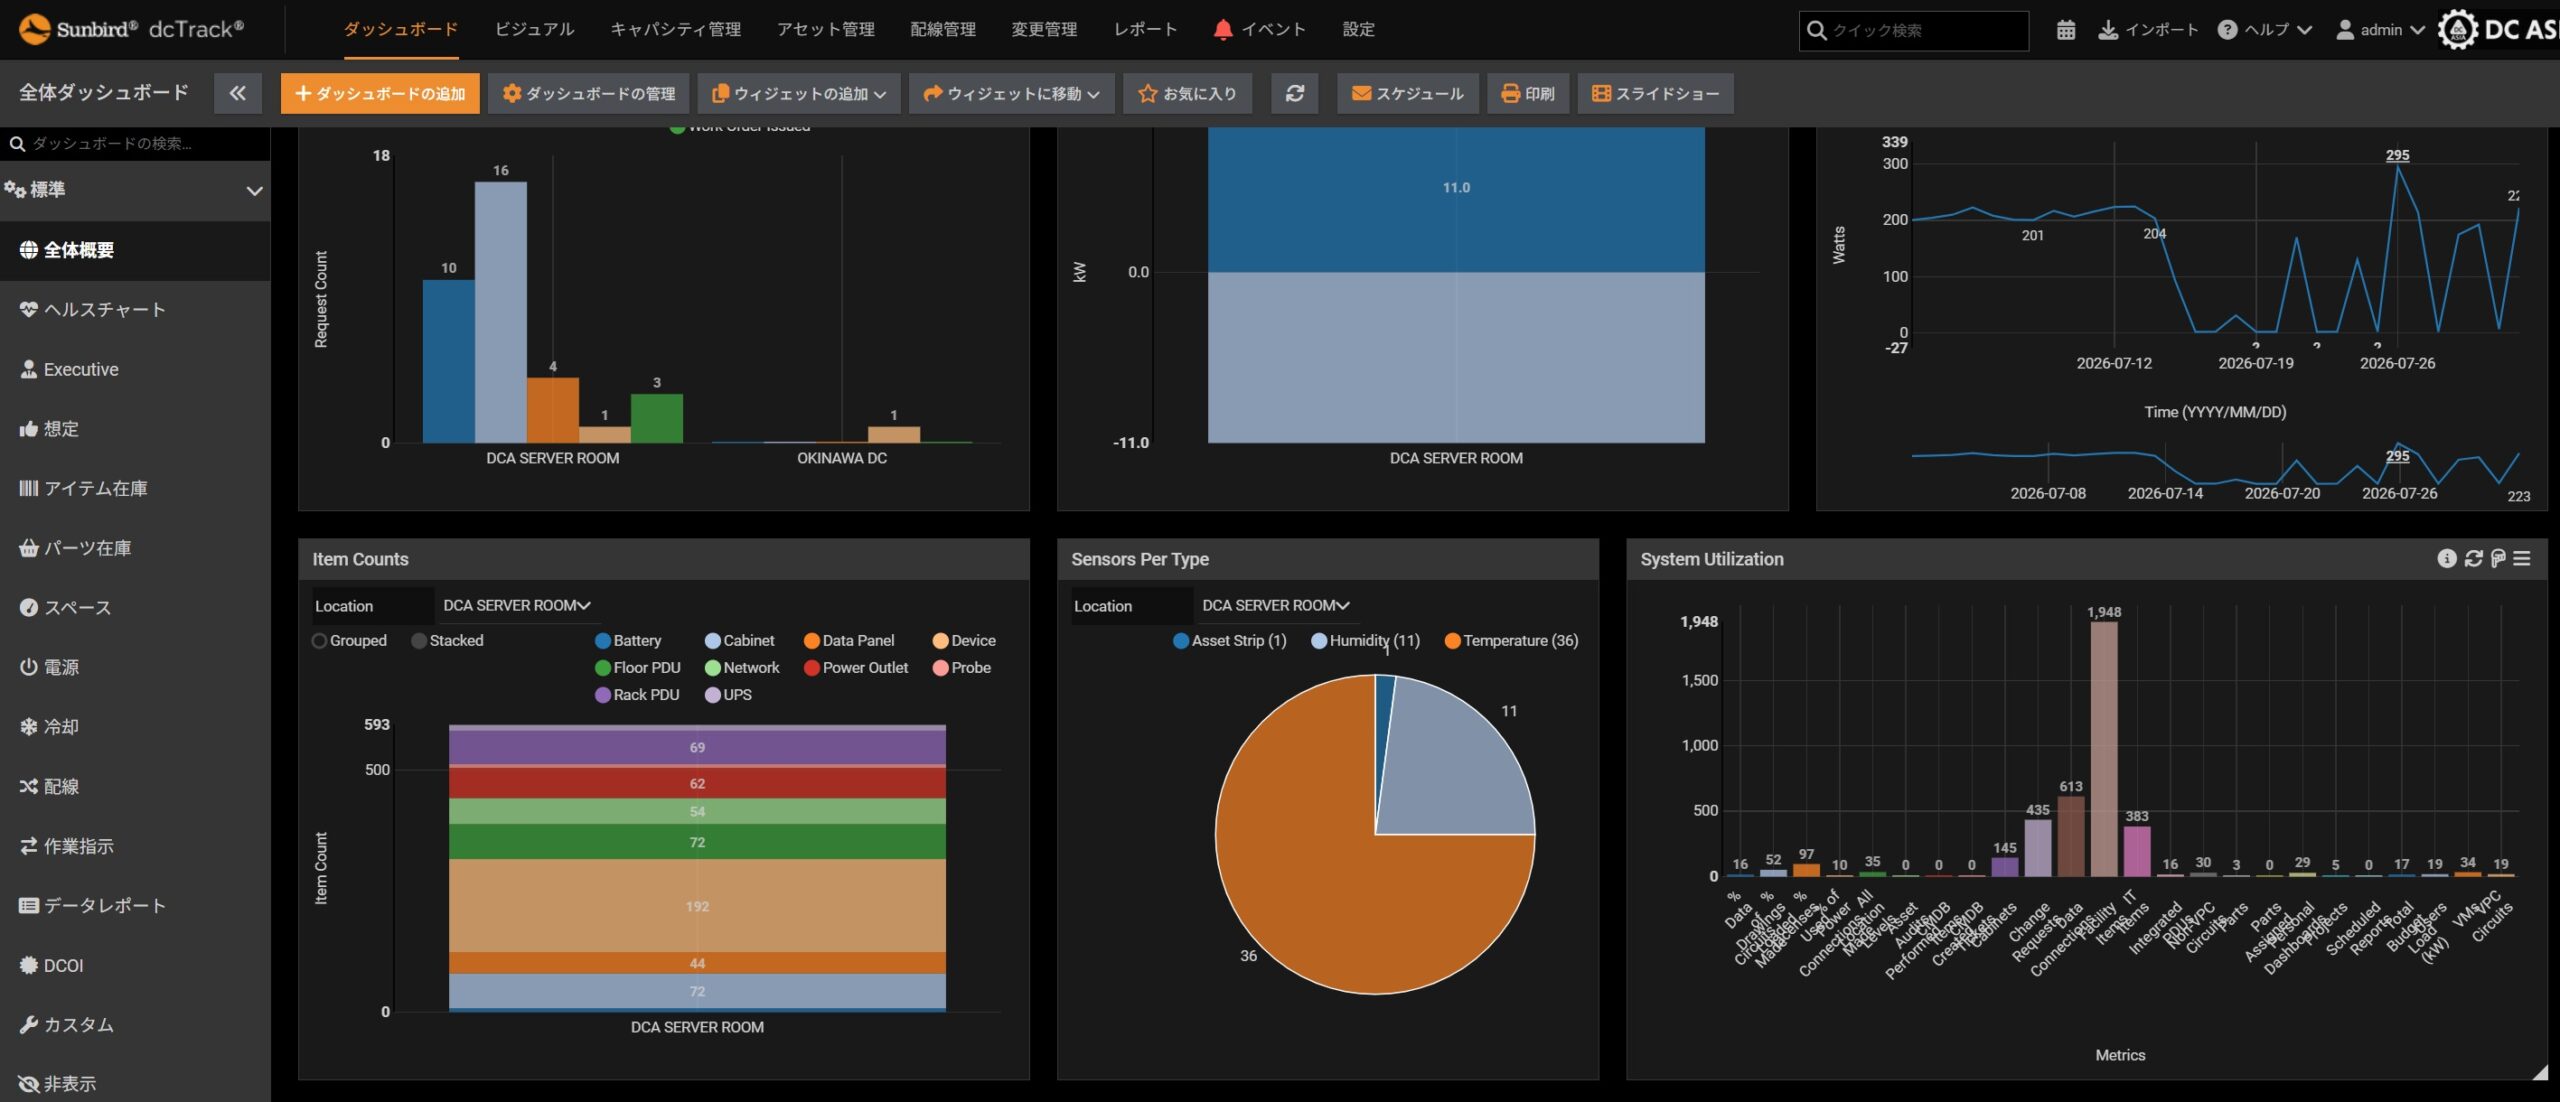Click the System Utilization info icon
The width and height of the screenshot is (2560, 1102).
pos(2446,559)
